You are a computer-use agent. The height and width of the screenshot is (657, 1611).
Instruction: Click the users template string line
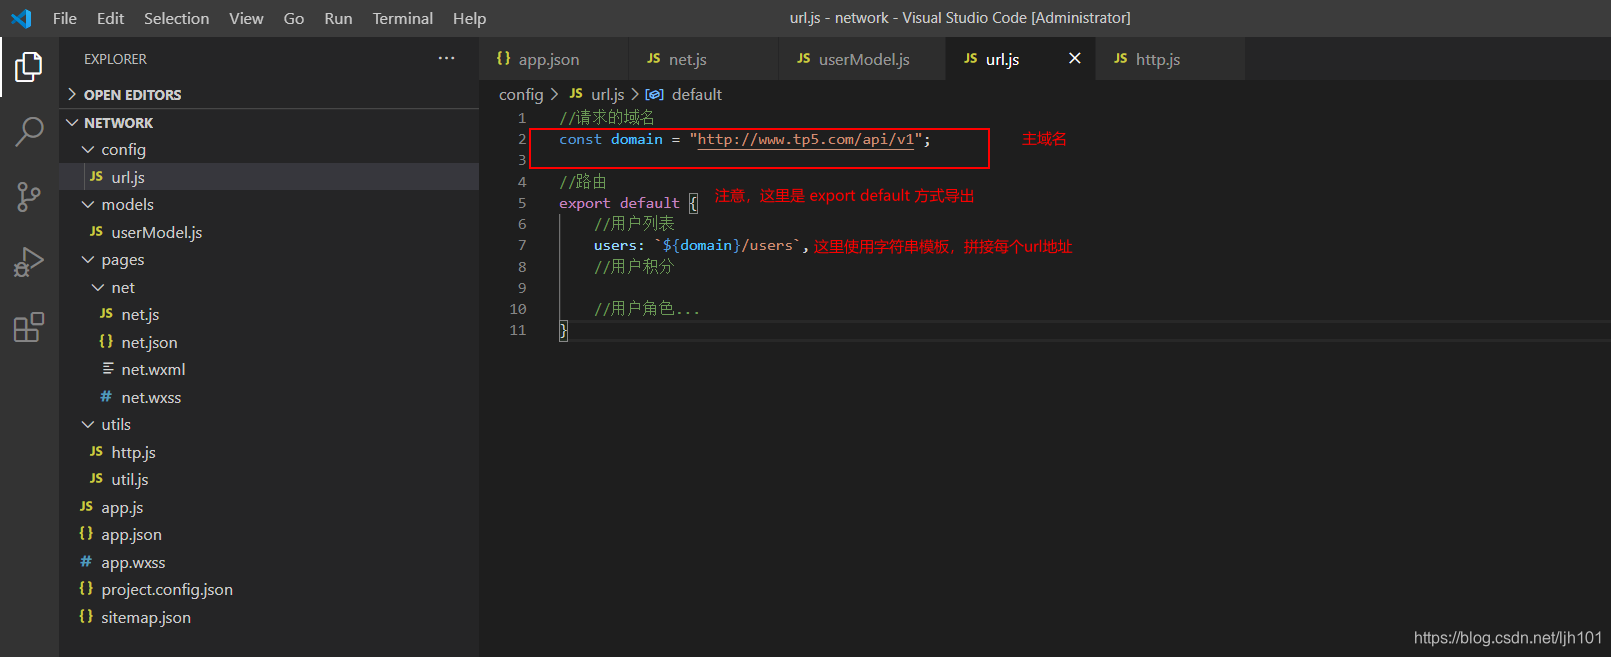[701, 245]
